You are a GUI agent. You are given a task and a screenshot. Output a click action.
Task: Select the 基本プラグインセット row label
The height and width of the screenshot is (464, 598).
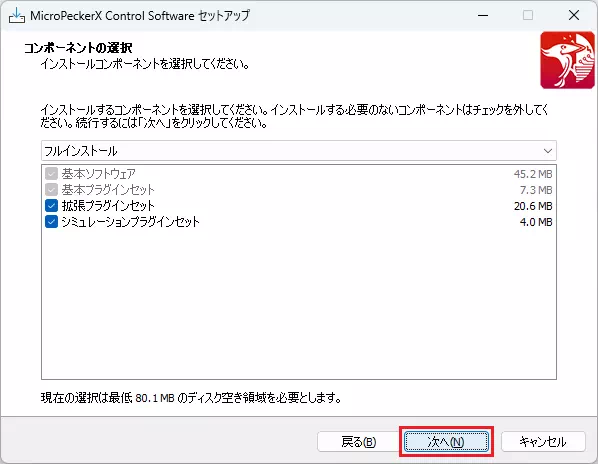(x=108, y=189)
